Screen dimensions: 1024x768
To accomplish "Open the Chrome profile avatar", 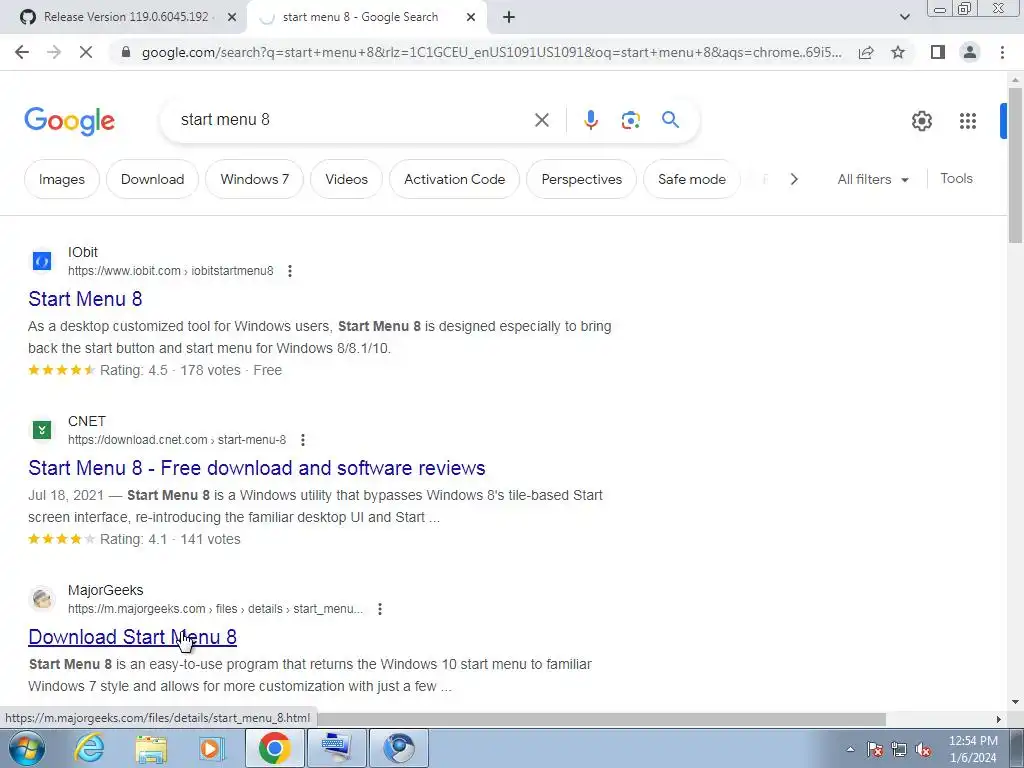I will tap(970, 52).
